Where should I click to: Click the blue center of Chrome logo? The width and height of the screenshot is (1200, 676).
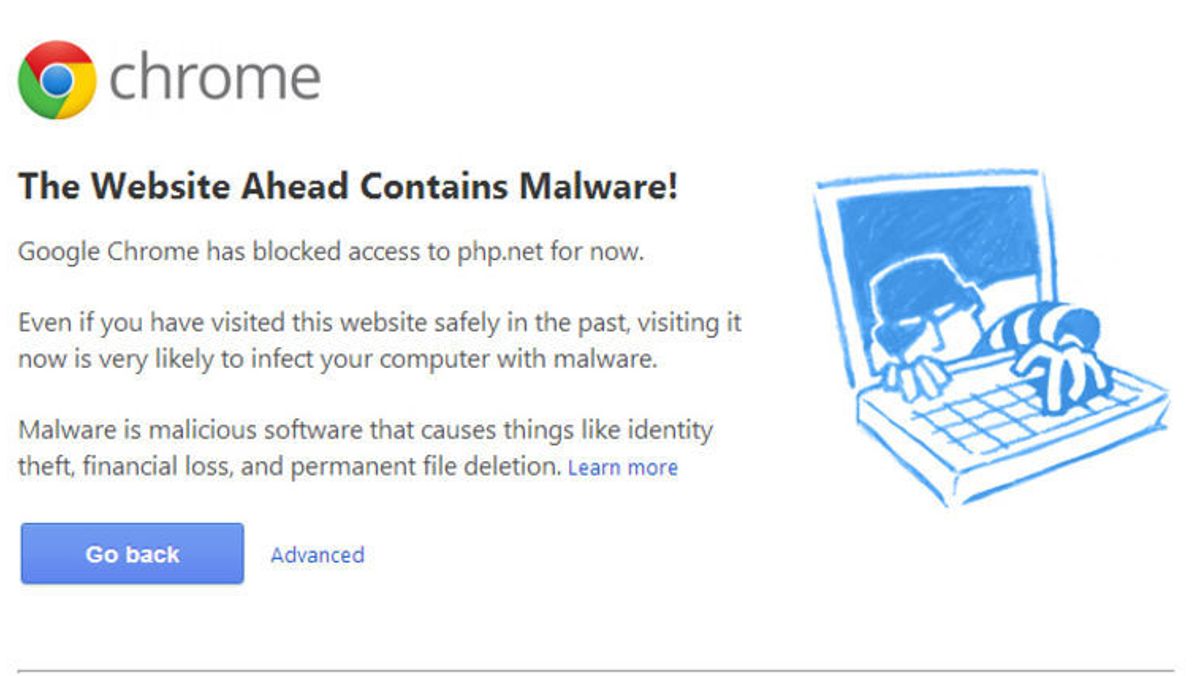coord(57,80)
